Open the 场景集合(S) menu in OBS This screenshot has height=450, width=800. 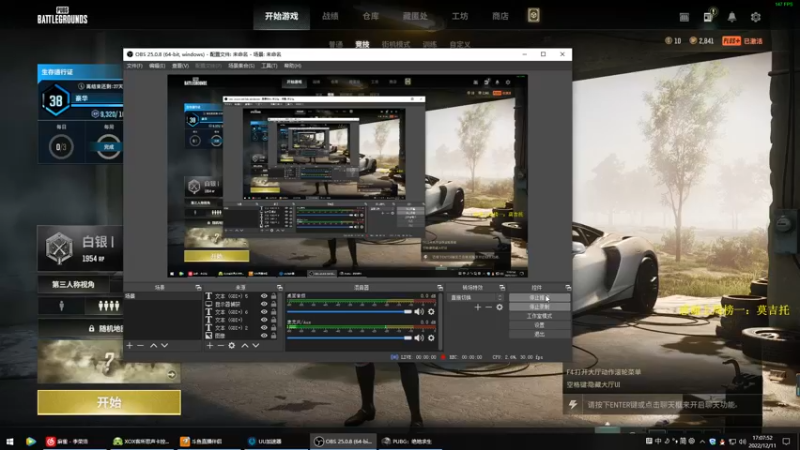[x=241, y=66]
